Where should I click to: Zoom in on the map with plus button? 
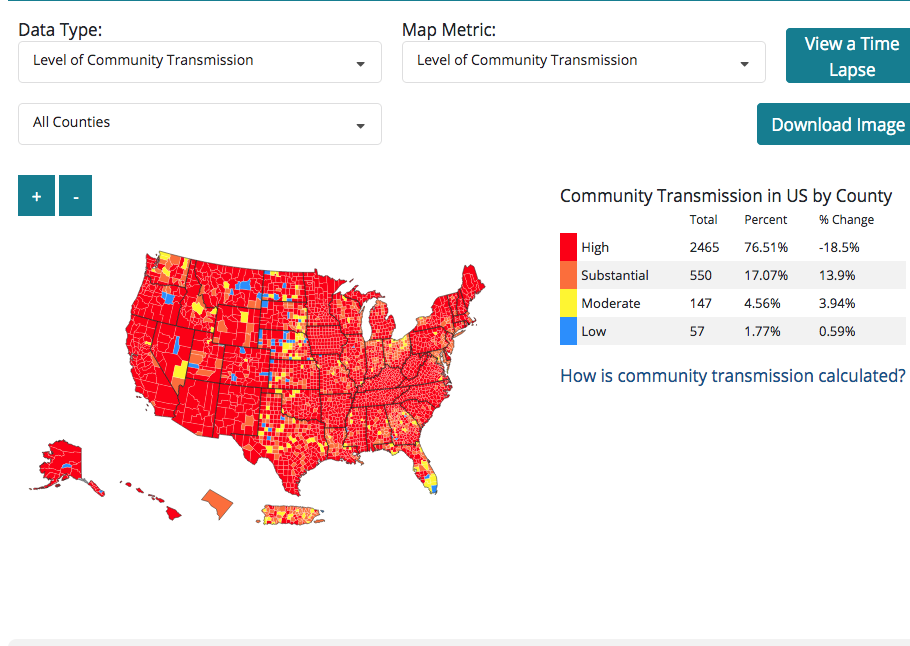coord(36,196)
